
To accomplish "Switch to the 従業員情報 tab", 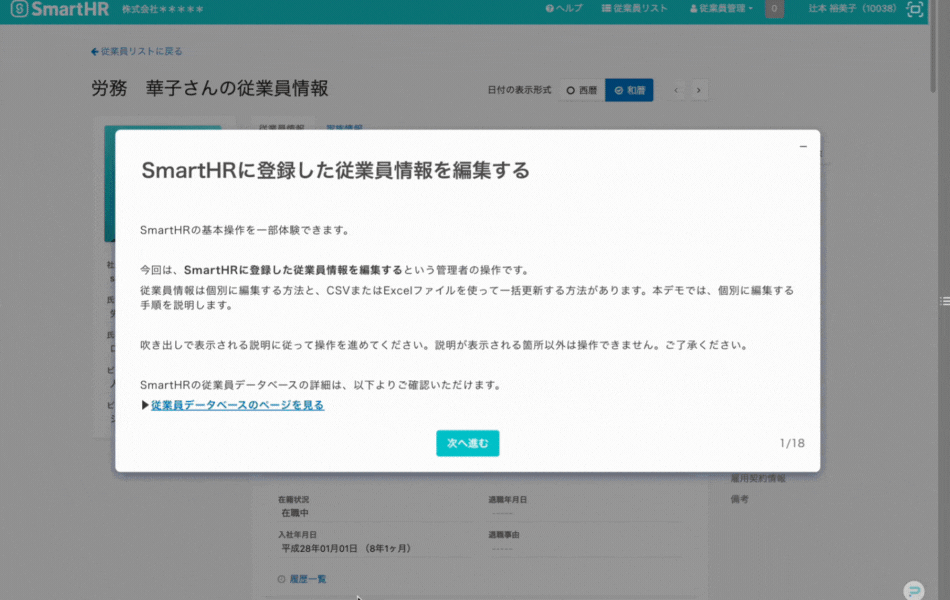I will pyautogui.click(x=281, y=128).
